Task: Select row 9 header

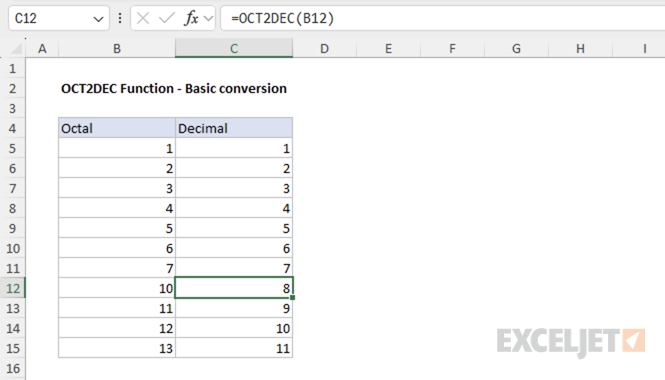Action: tap(13, 228)
